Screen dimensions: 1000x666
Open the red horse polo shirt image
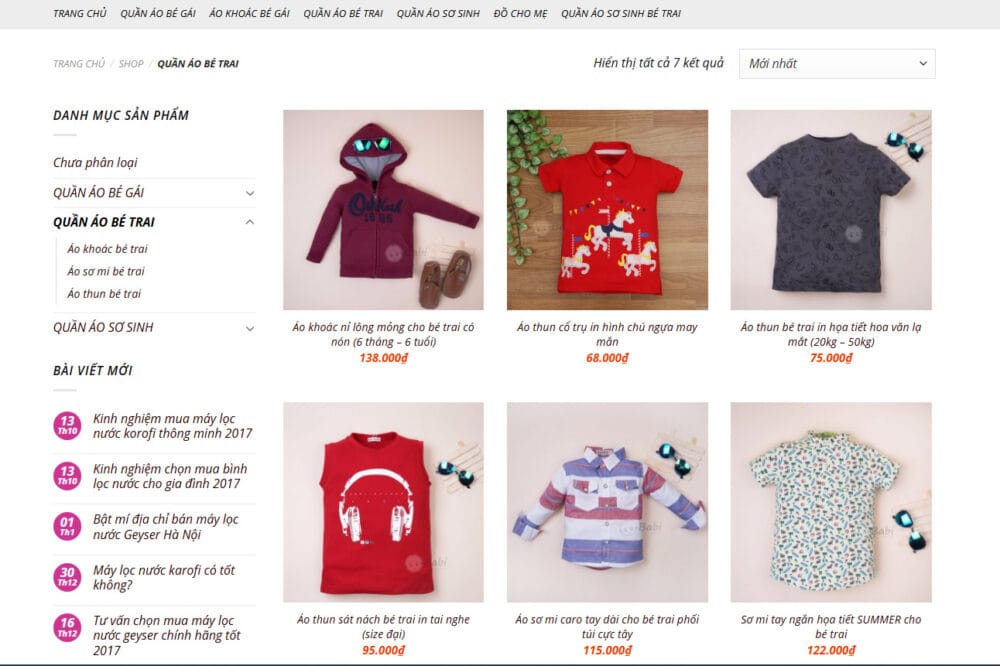(x=607, y=210)
